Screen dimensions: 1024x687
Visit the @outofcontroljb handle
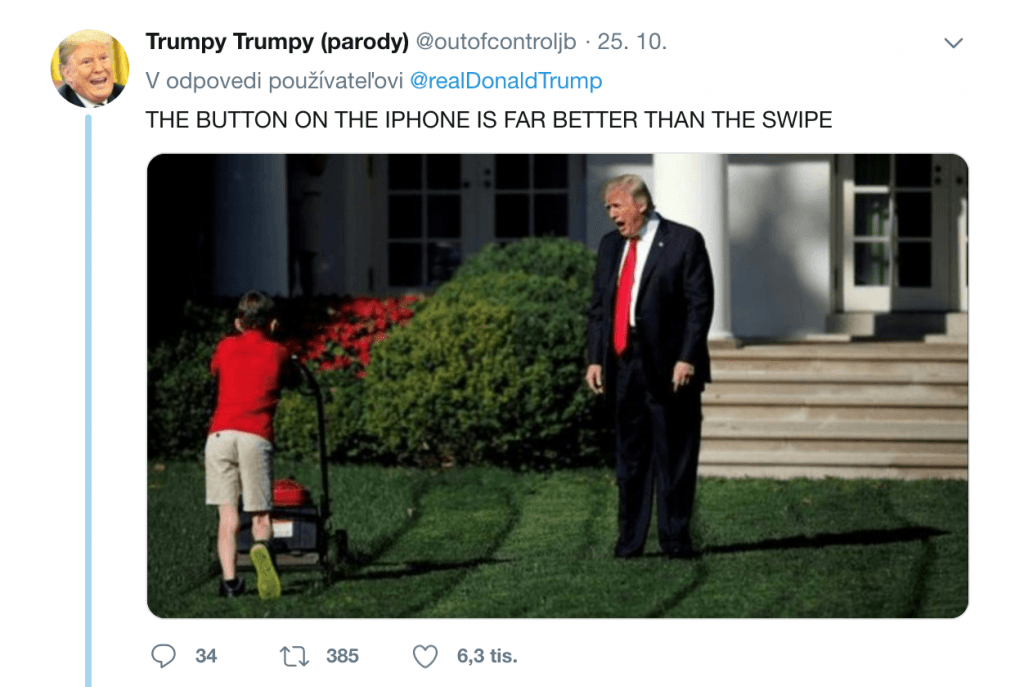(496, 41)
